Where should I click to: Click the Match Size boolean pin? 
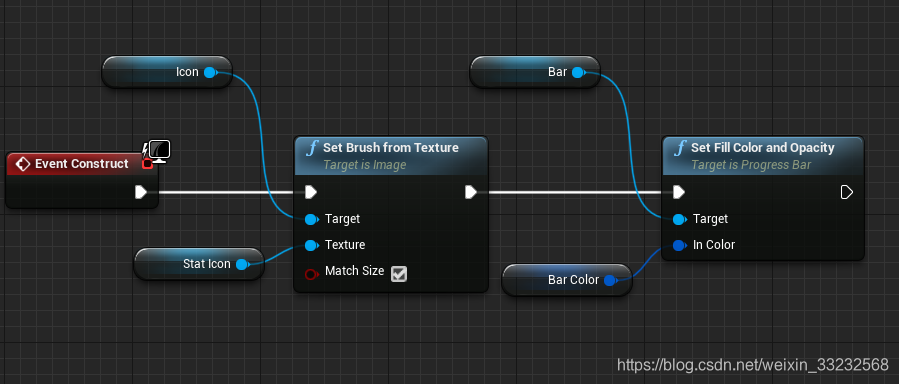[311, 275]
